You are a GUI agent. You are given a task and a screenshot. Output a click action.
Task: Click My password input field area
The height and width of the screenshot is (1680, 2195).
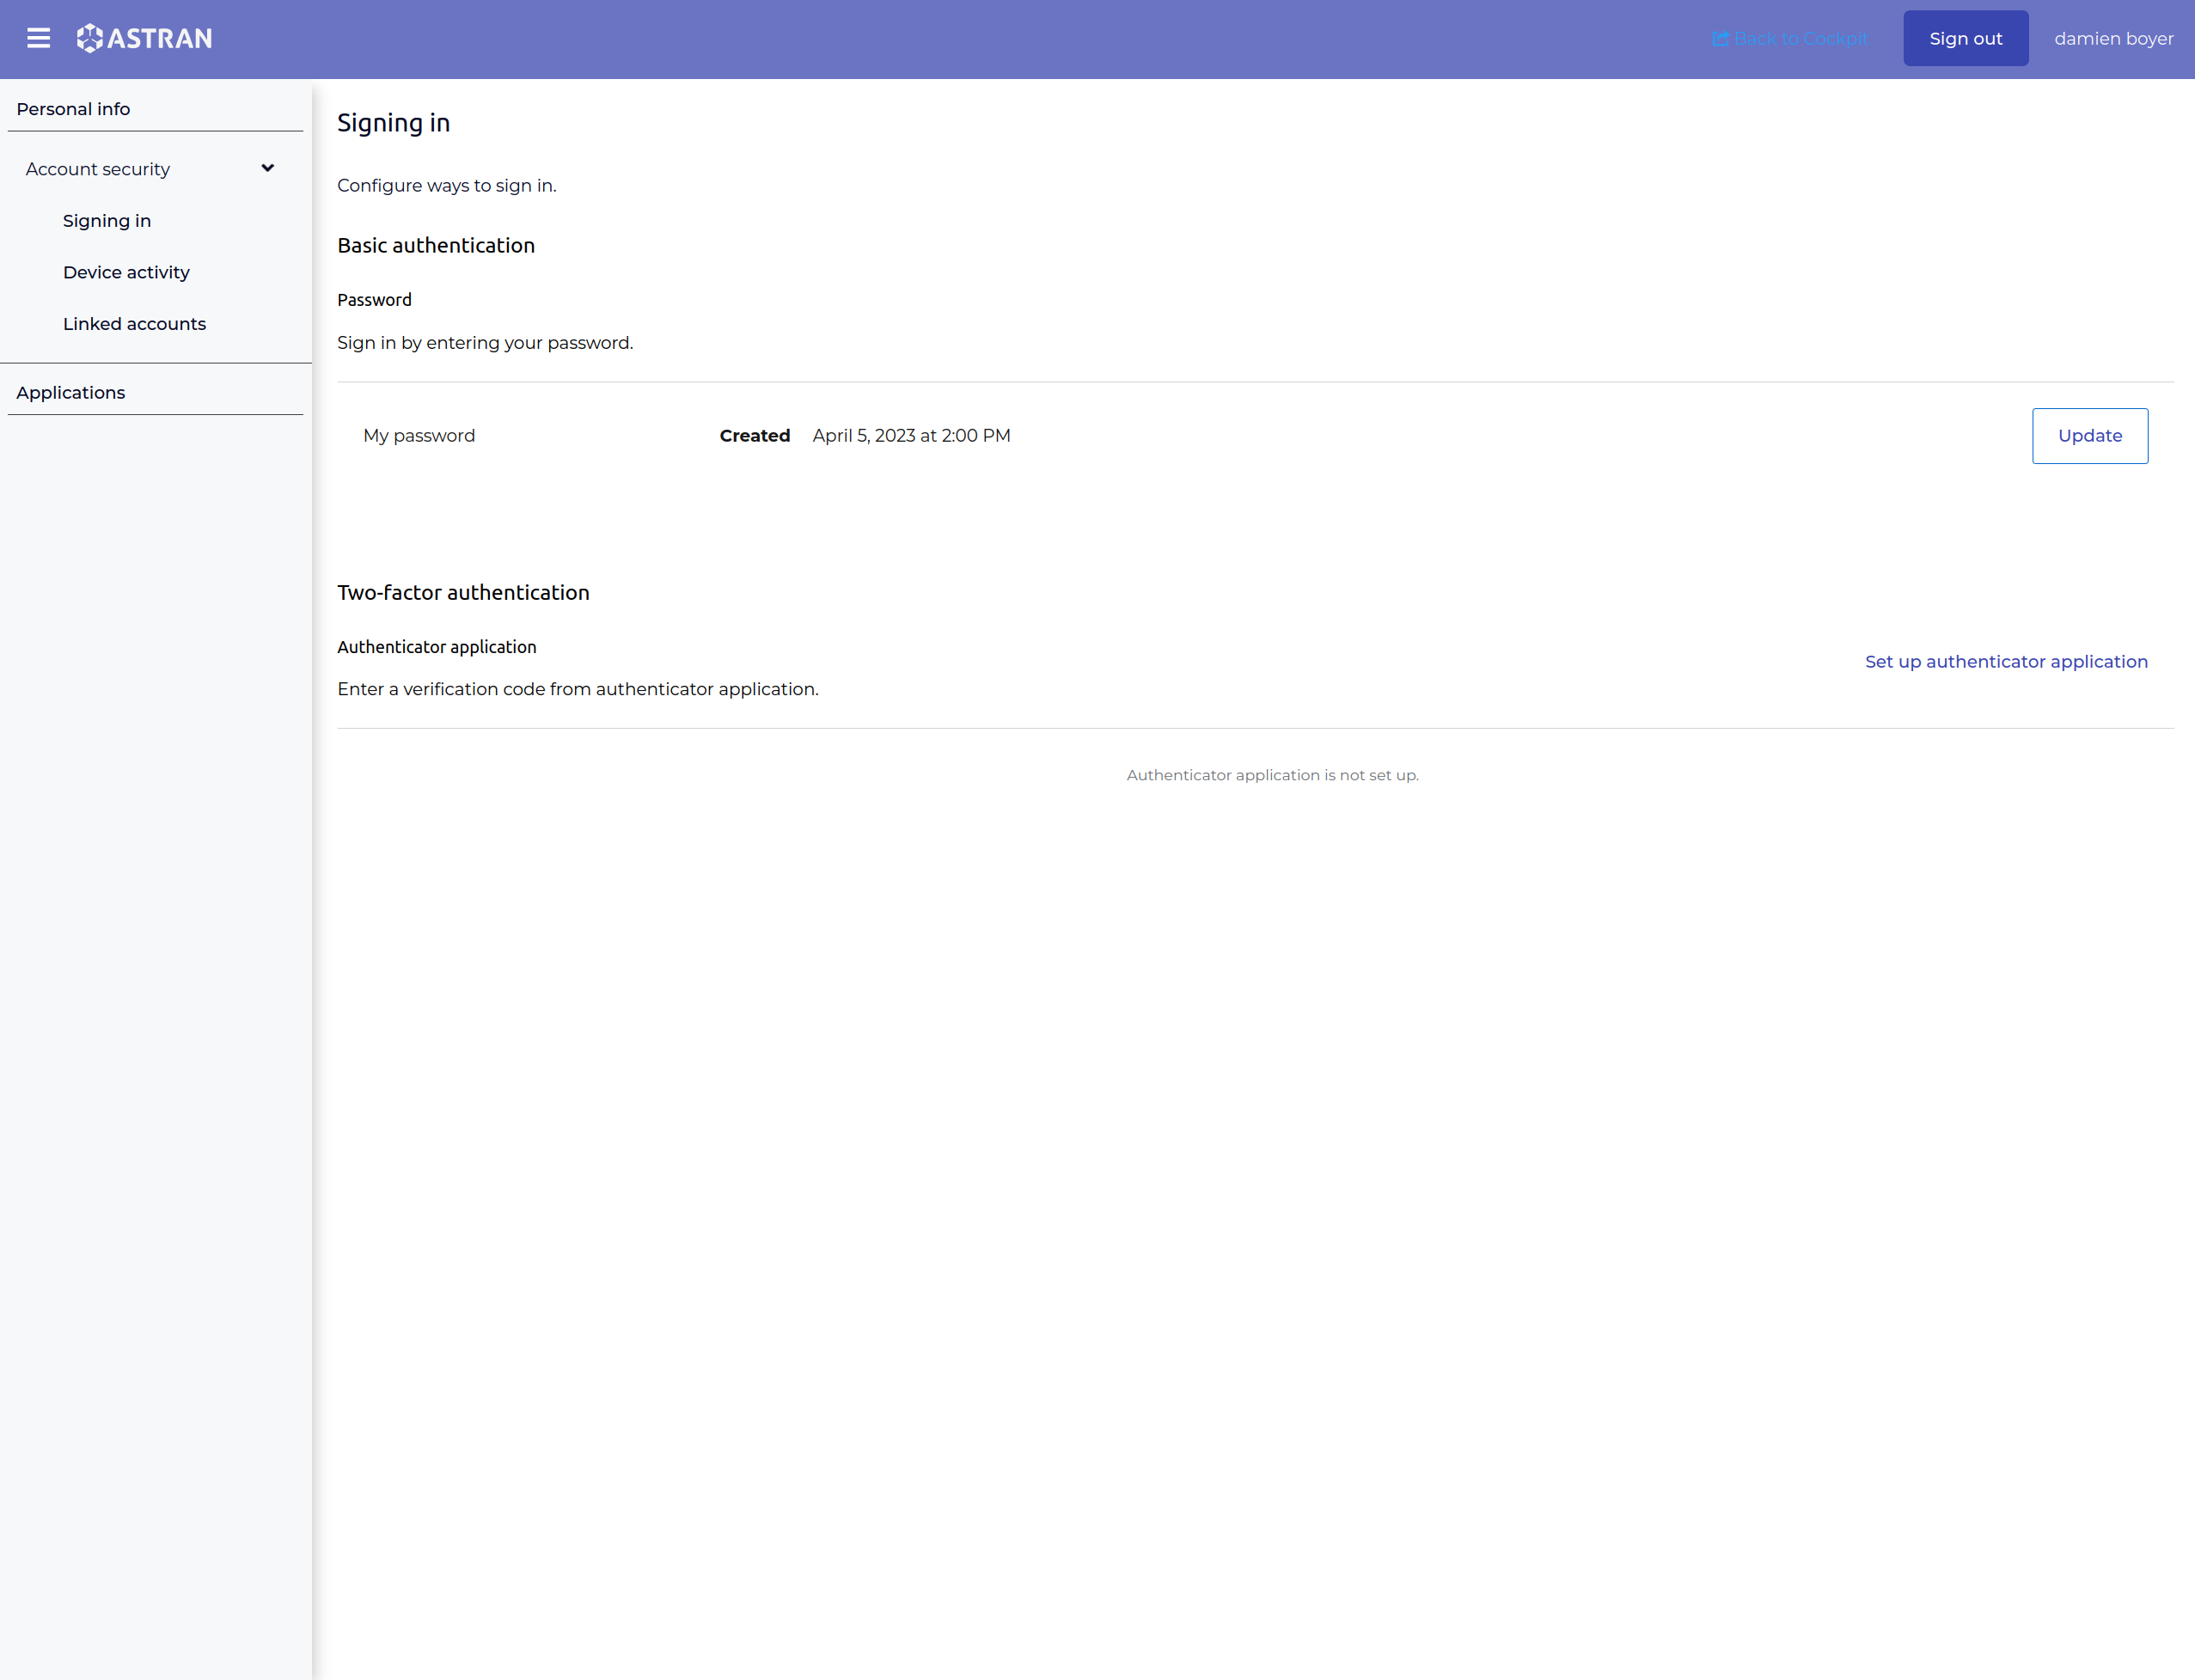tap(419, 436)
